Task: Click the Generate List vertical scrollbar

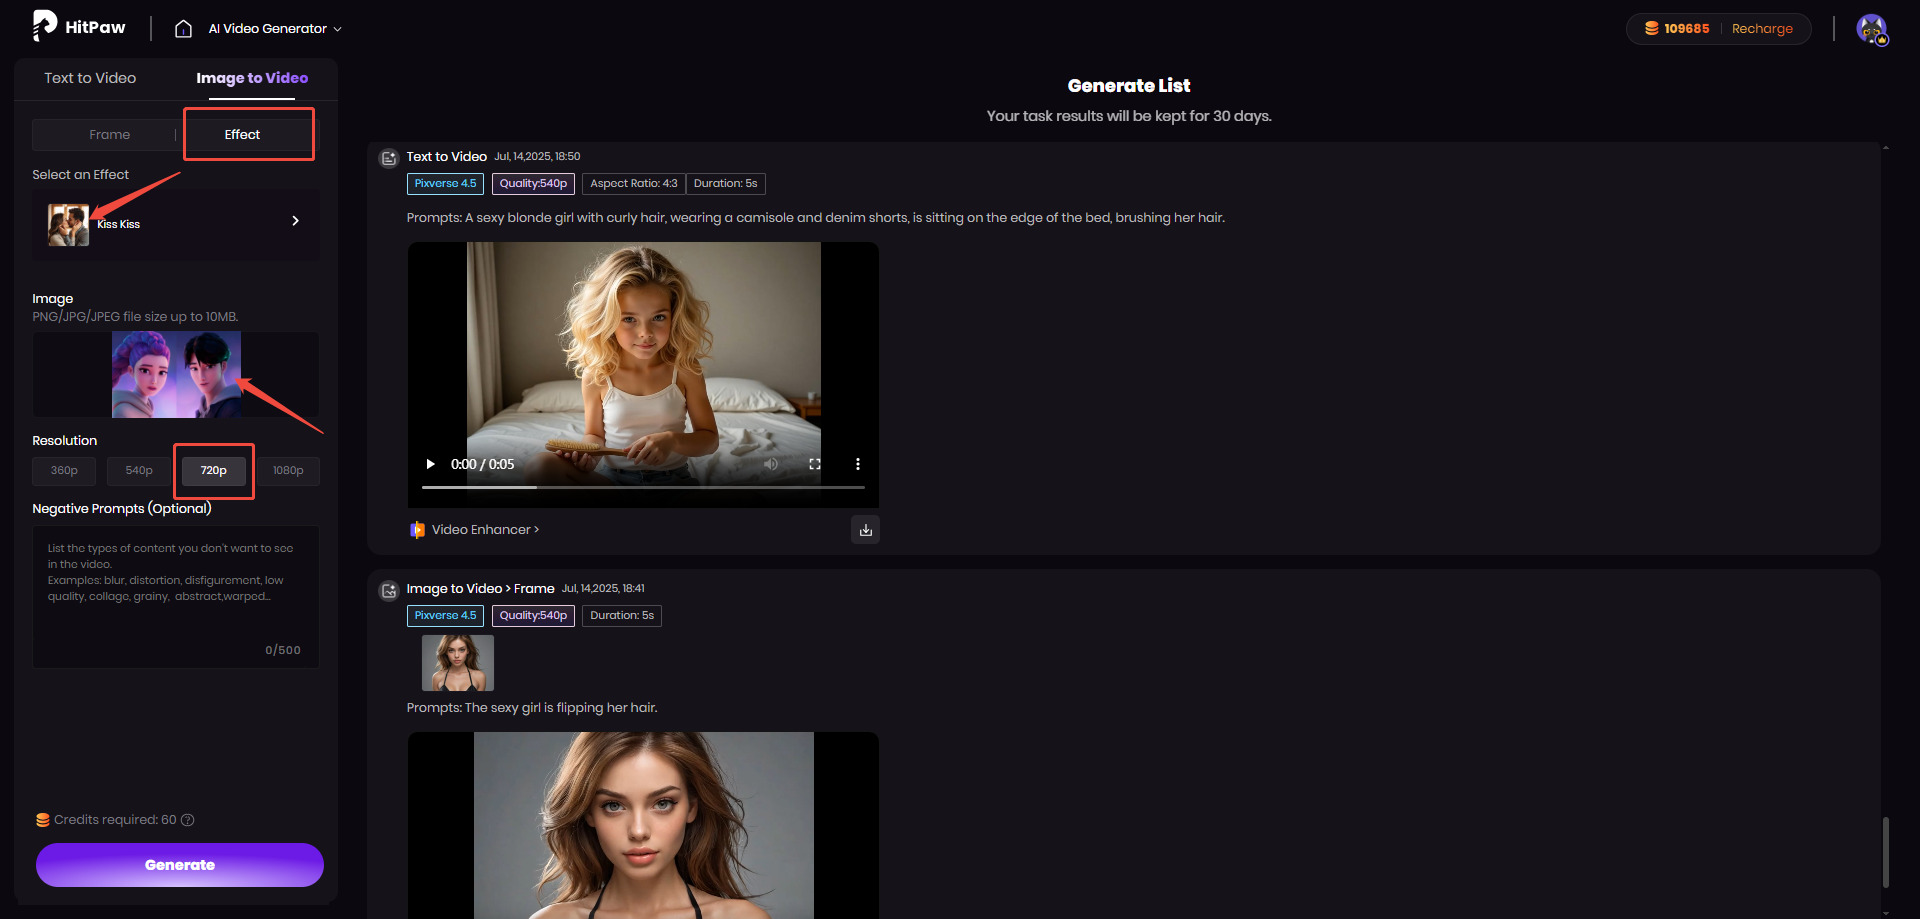Action: 1885,852
